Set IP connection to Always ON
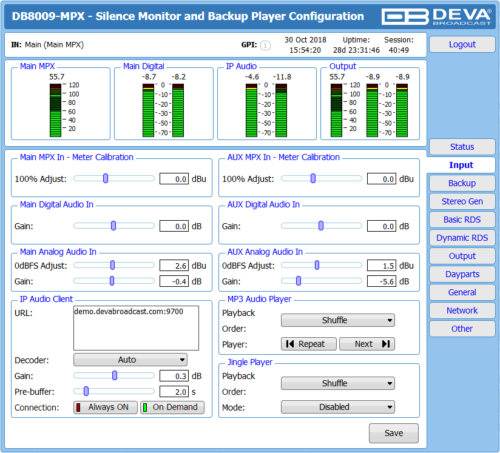Image resolution: width=500 pixels, height=453 pixels. point(105,407)
